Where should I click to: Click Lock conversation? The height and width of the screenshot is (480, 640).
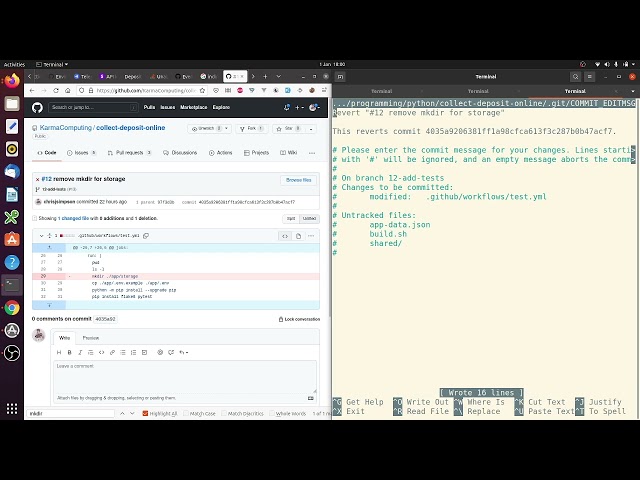coord(299,319)
